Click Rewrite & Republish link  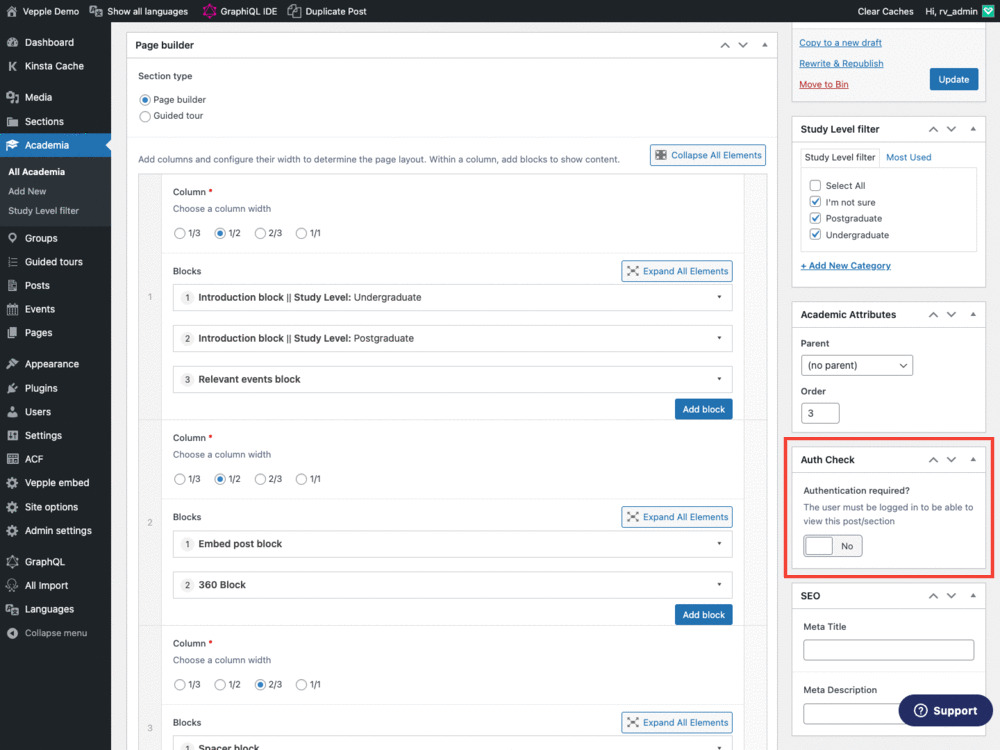coord(841,63)
